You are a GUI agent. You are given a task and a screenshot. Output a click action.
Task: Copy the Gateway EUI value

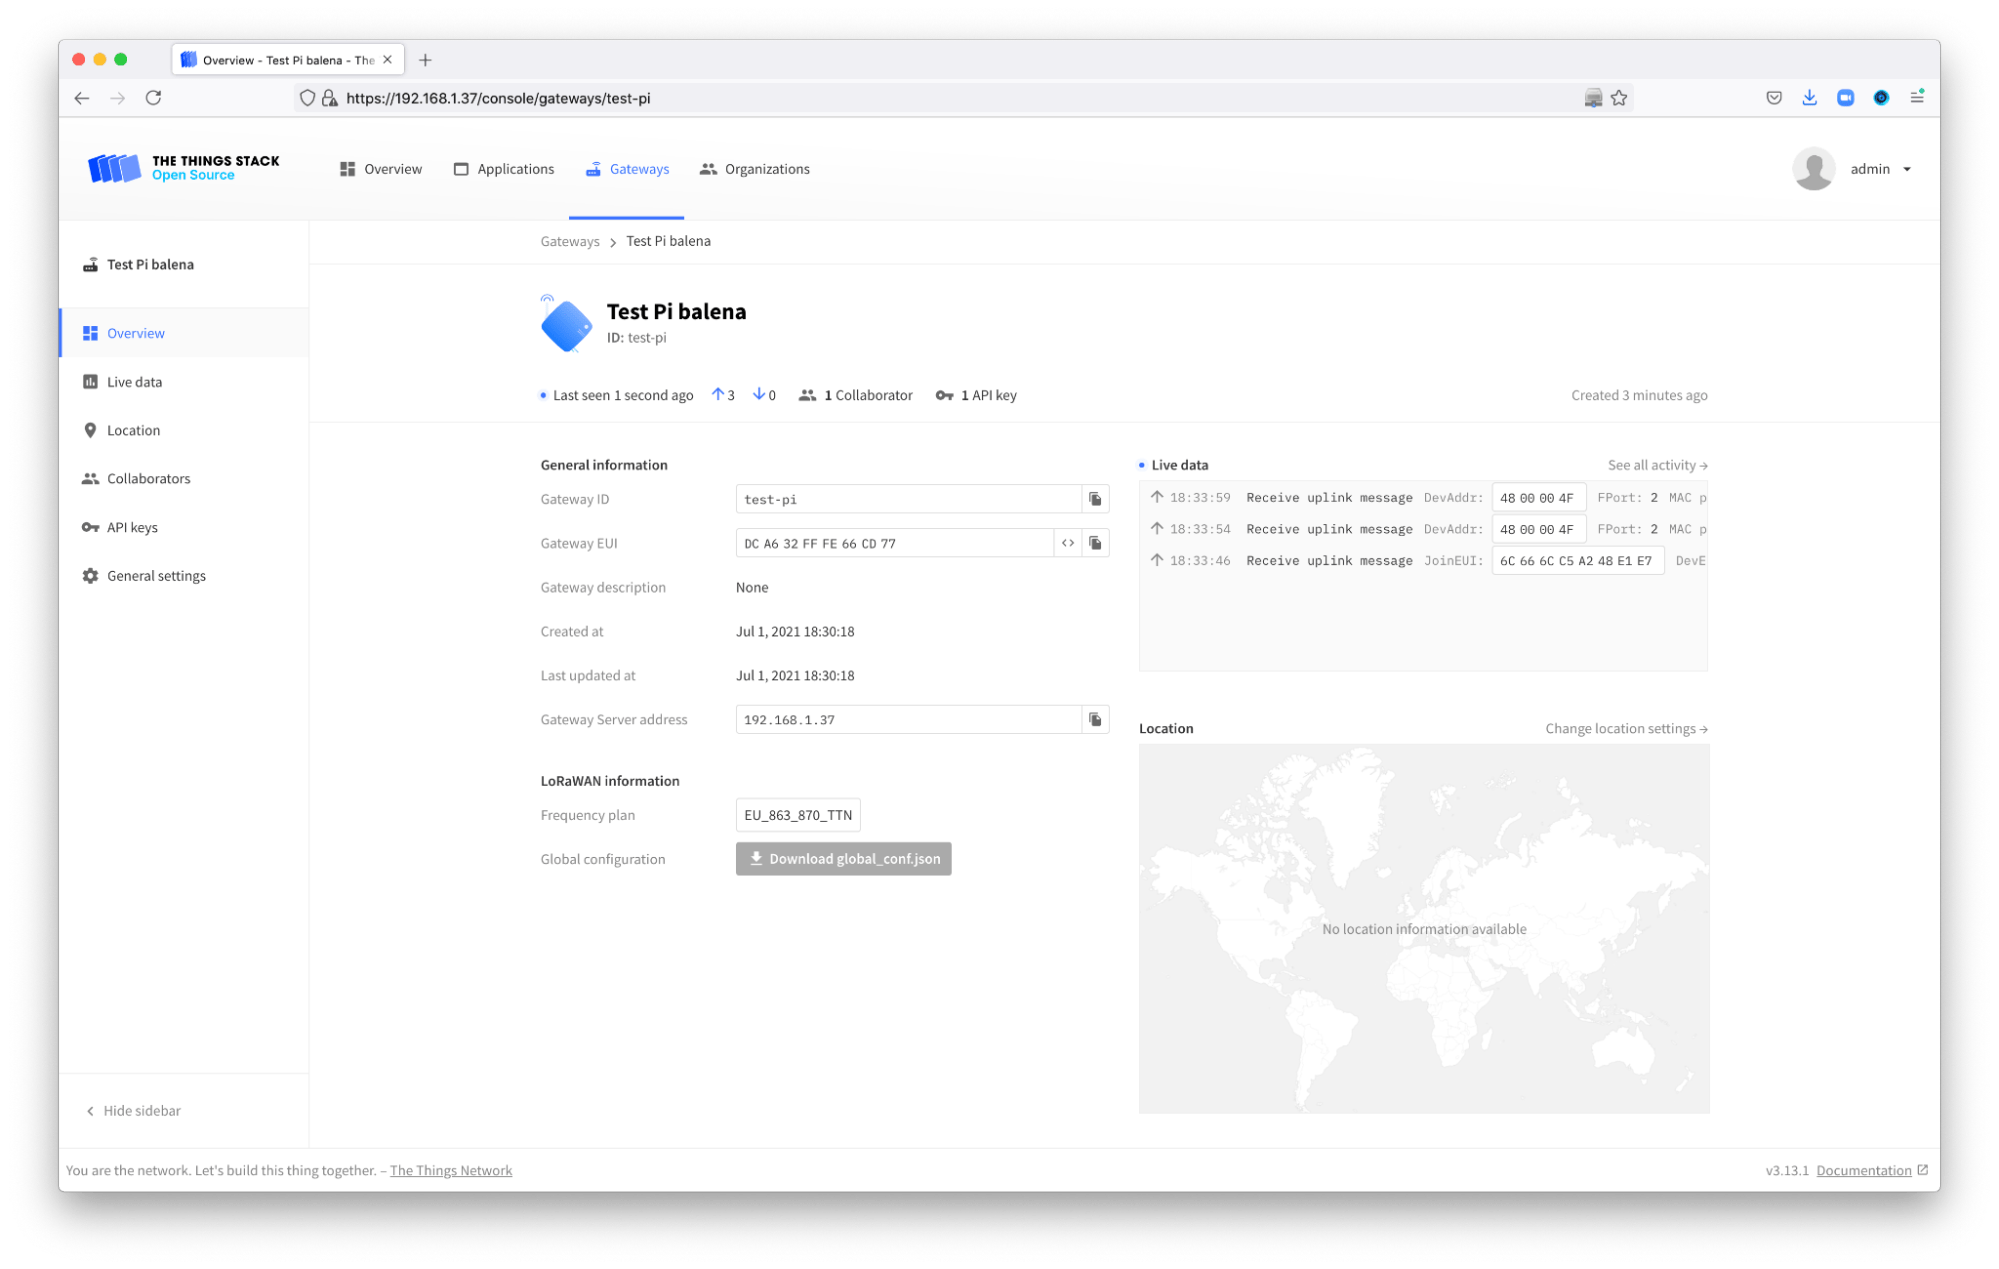1095,543
